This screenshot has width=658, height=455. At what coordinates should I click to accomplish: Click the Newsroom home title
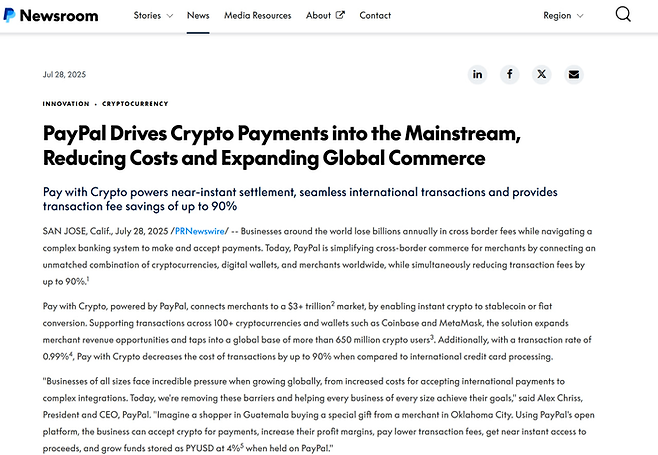coord(59,16)
